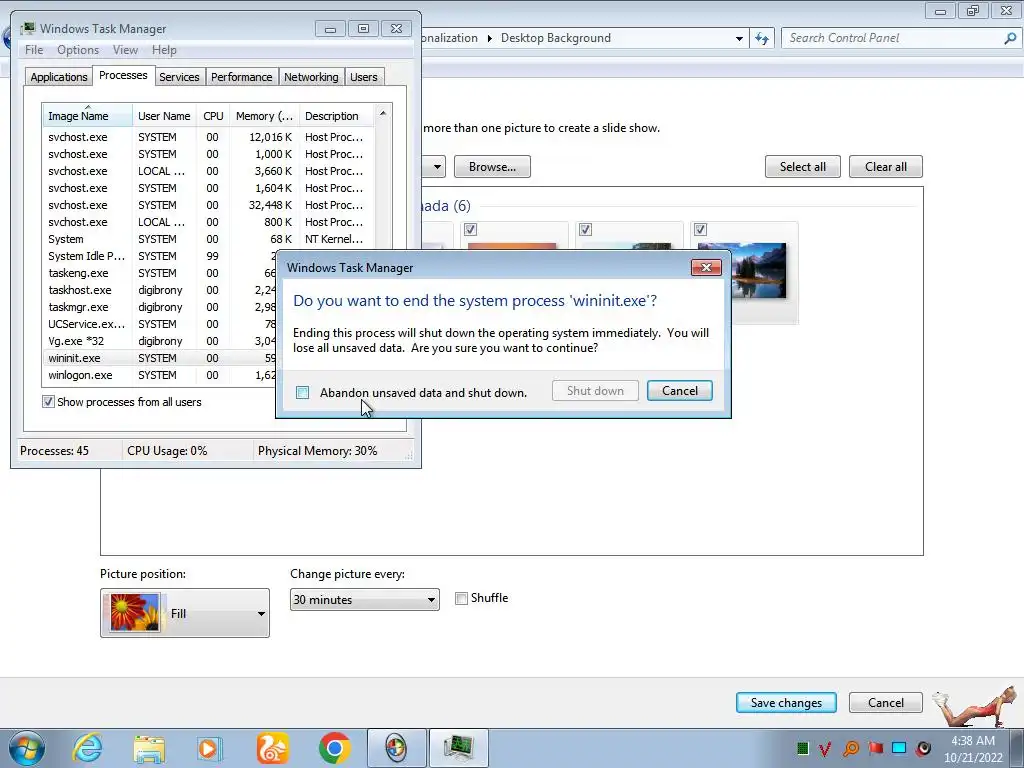Open Windows Media Player taskbar icon
Screen dimensions: 1024x768
click(210, 748)
